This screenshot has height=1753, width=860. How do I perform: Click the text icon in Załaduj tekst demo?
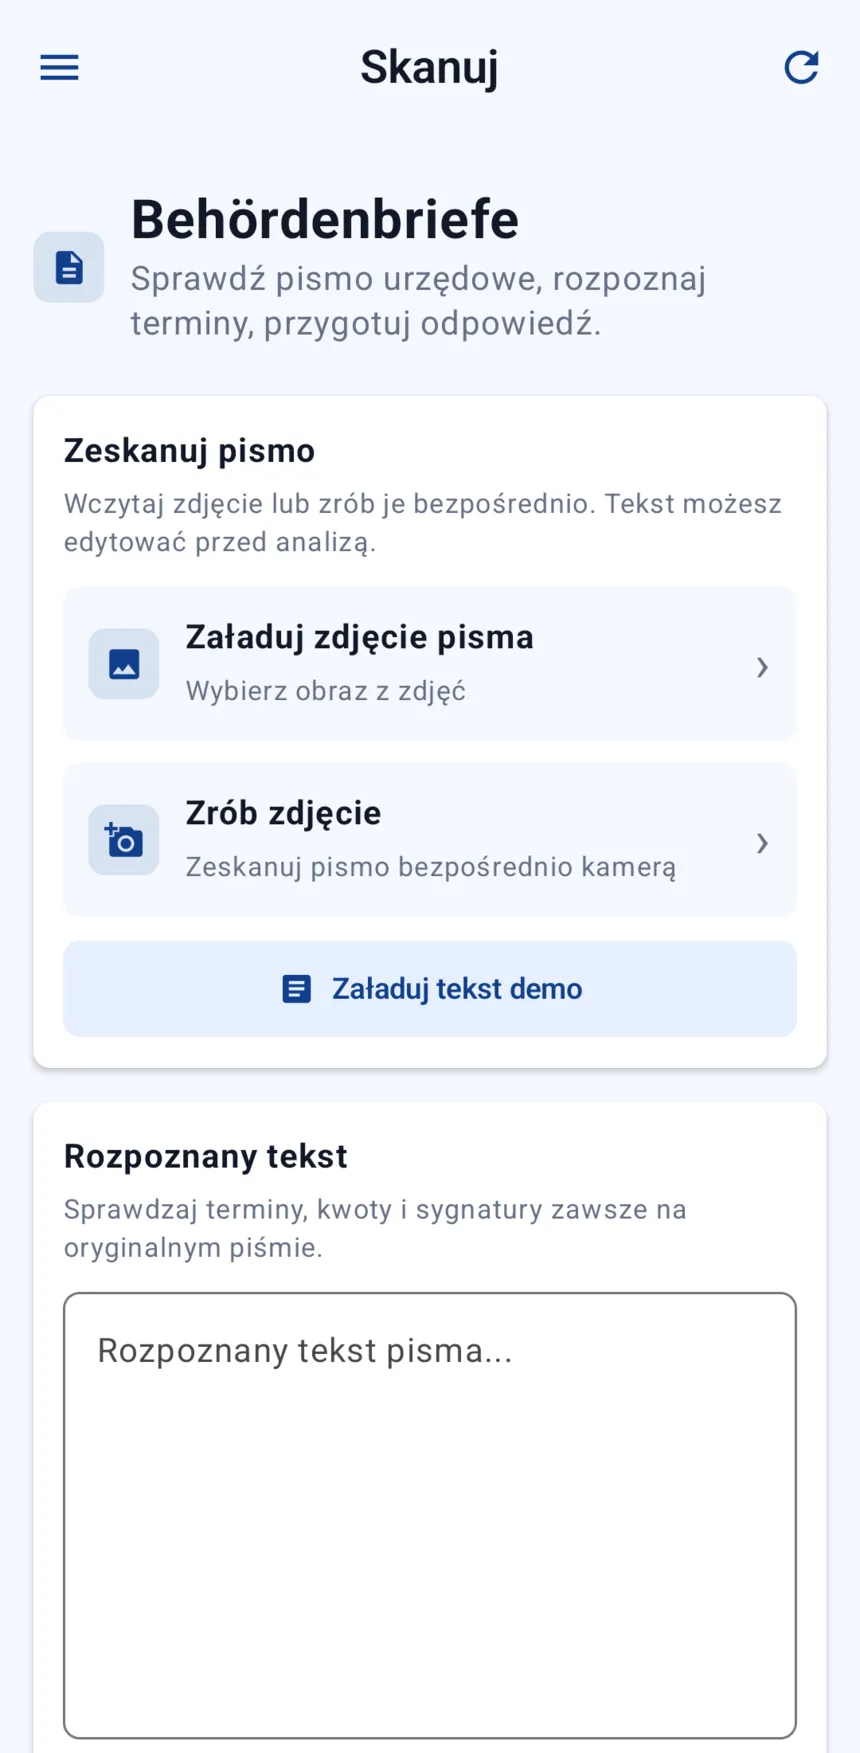[297, 989]
